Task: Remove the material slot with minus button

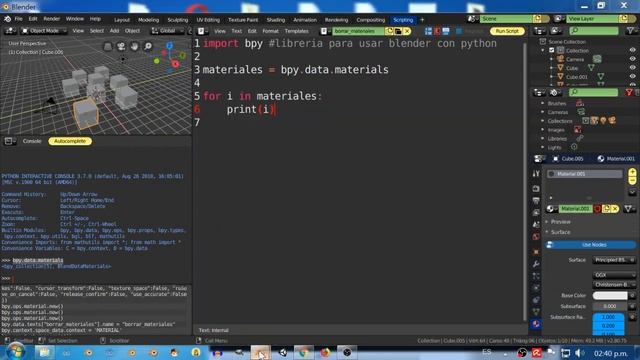Action: coord(632,180)
